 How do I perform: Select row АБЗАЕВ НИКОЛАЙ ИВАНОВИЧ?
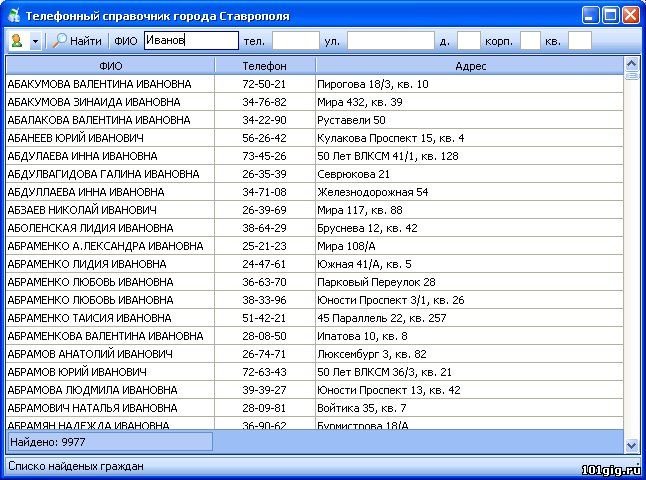[x=315, y=210]
